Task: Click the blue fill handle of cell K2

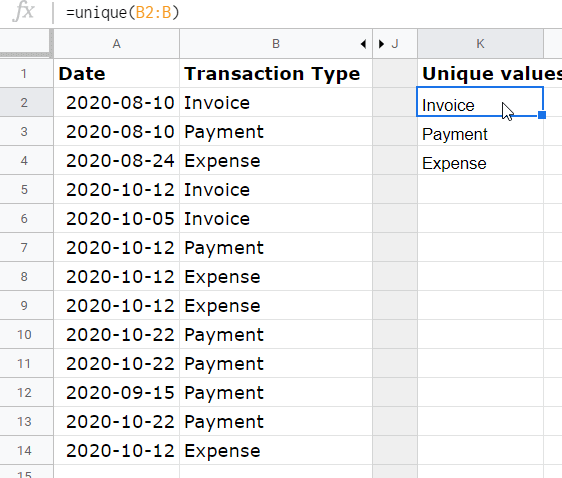Action: click(542, 115)
